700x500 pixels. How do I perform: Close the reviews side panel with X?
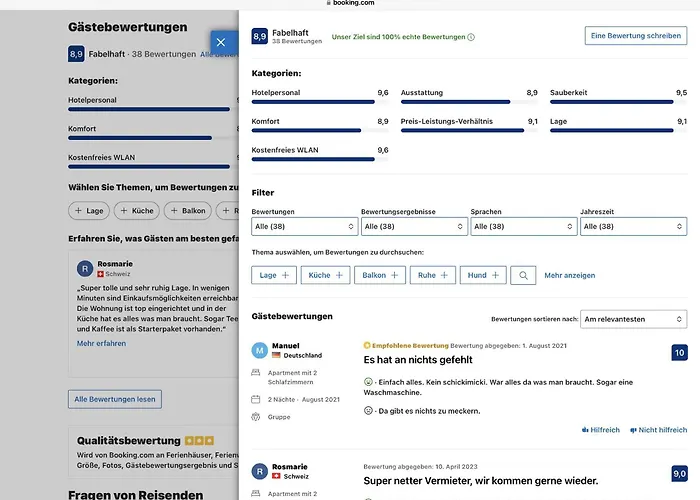coord(221,42)
